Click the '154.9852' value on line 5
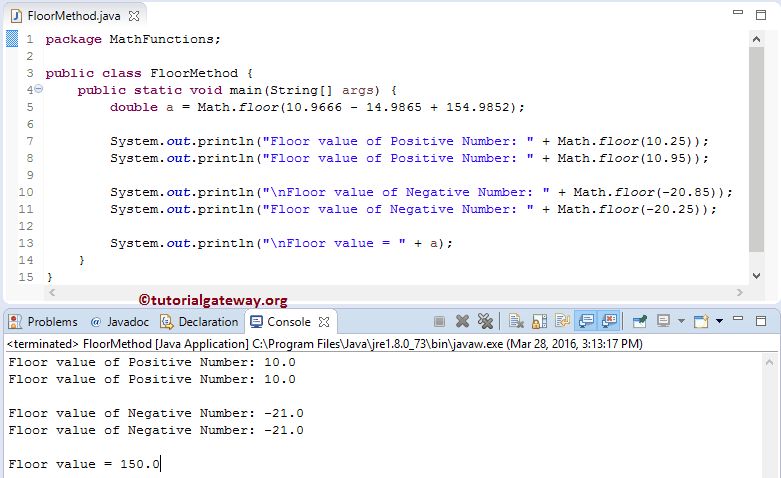The width and height of the screenshot is (781, 478). [478, 107]
